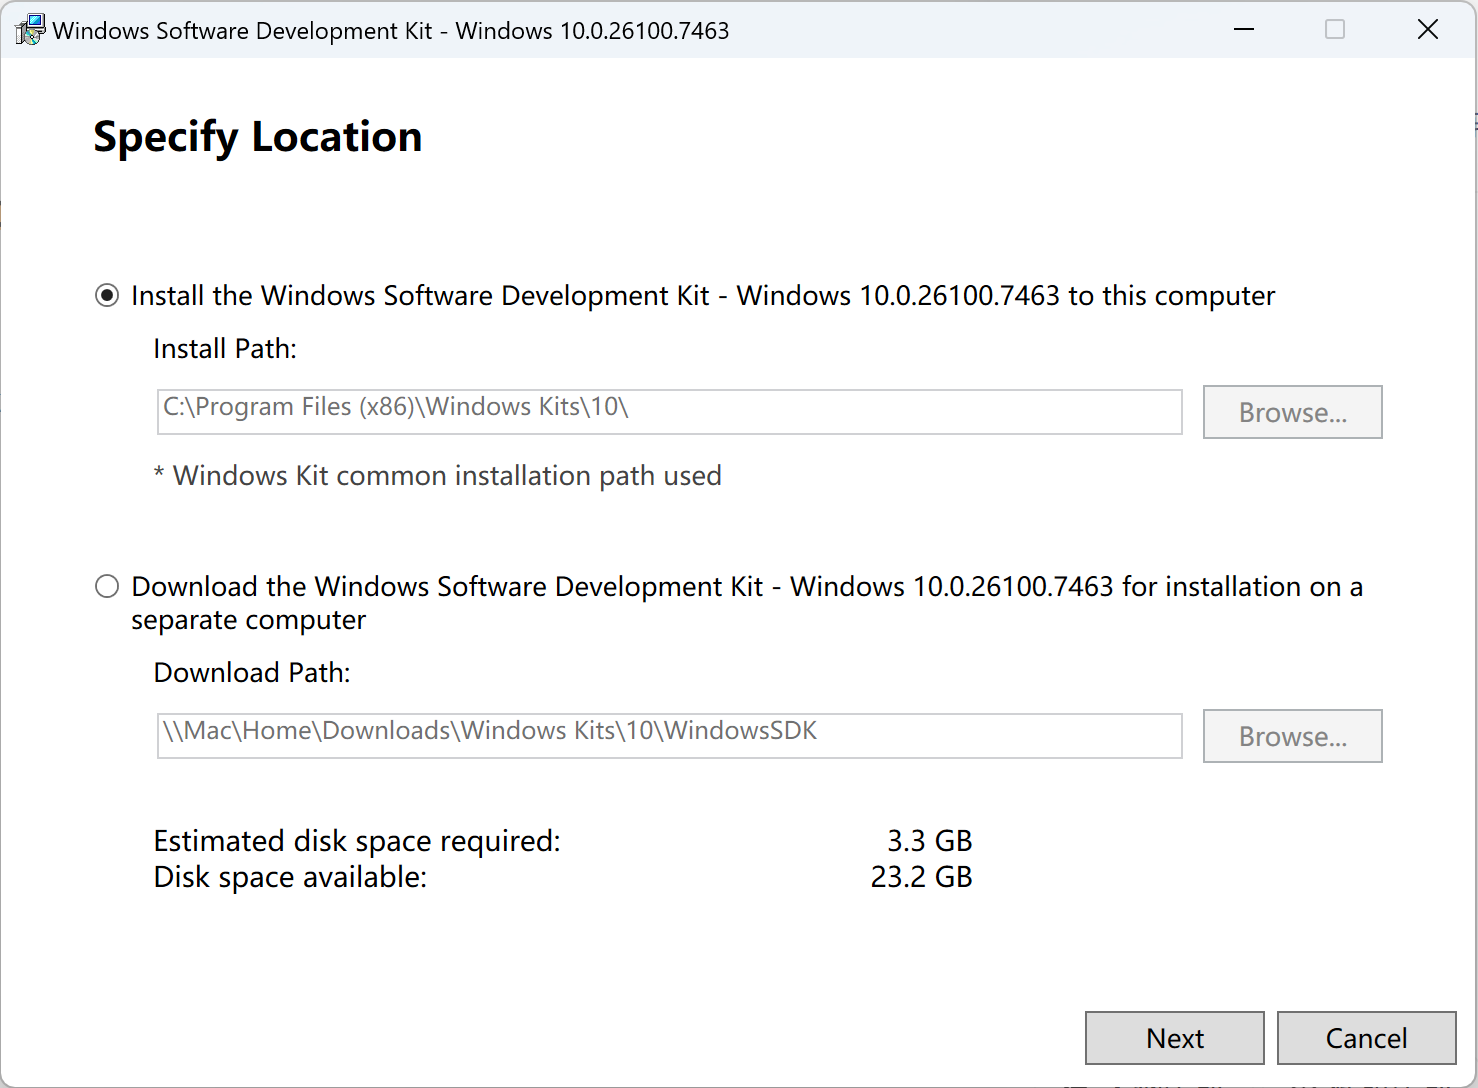Click inside the Download Path field
Screen dimensions: 1478x1088
pyautogui.click(x=668, y=736)
